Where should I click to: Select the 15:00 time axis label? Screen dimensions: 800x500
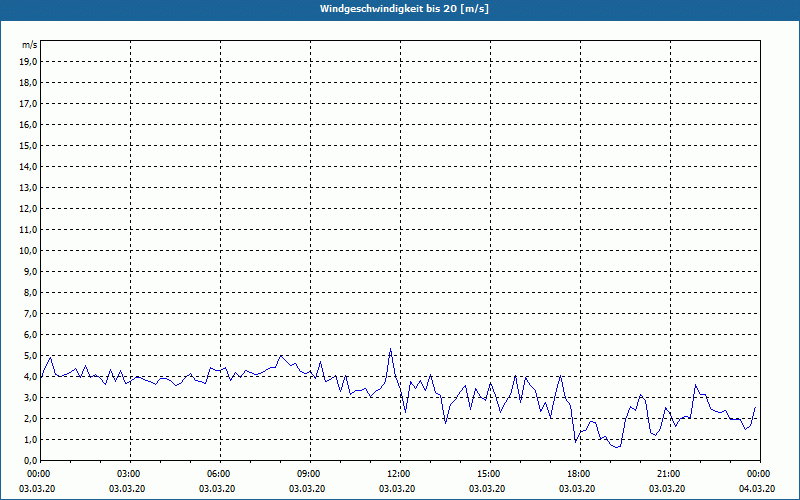click(x=489, y=473)
